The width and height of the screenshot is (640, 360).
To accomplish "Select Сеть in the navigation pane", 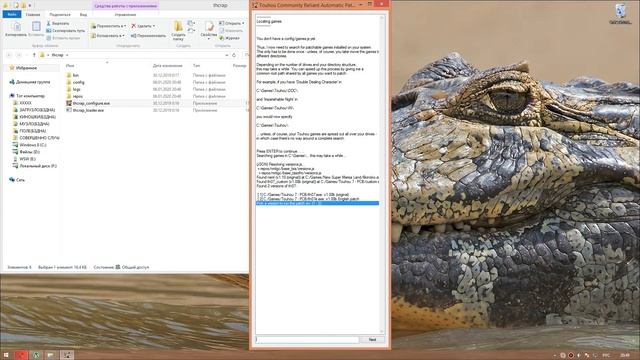I will (20, 180).
